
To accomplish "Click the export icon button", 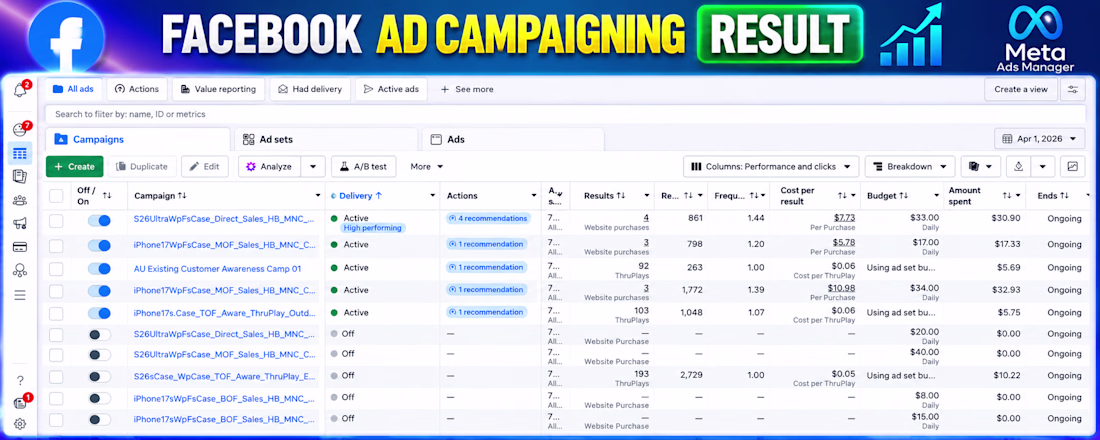I will [x=1017, y=166].
